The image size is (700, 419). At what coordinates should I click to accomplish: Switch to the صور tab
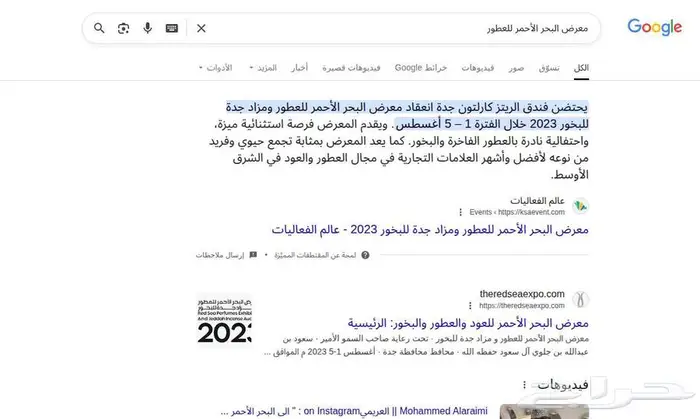click(516, 68)
